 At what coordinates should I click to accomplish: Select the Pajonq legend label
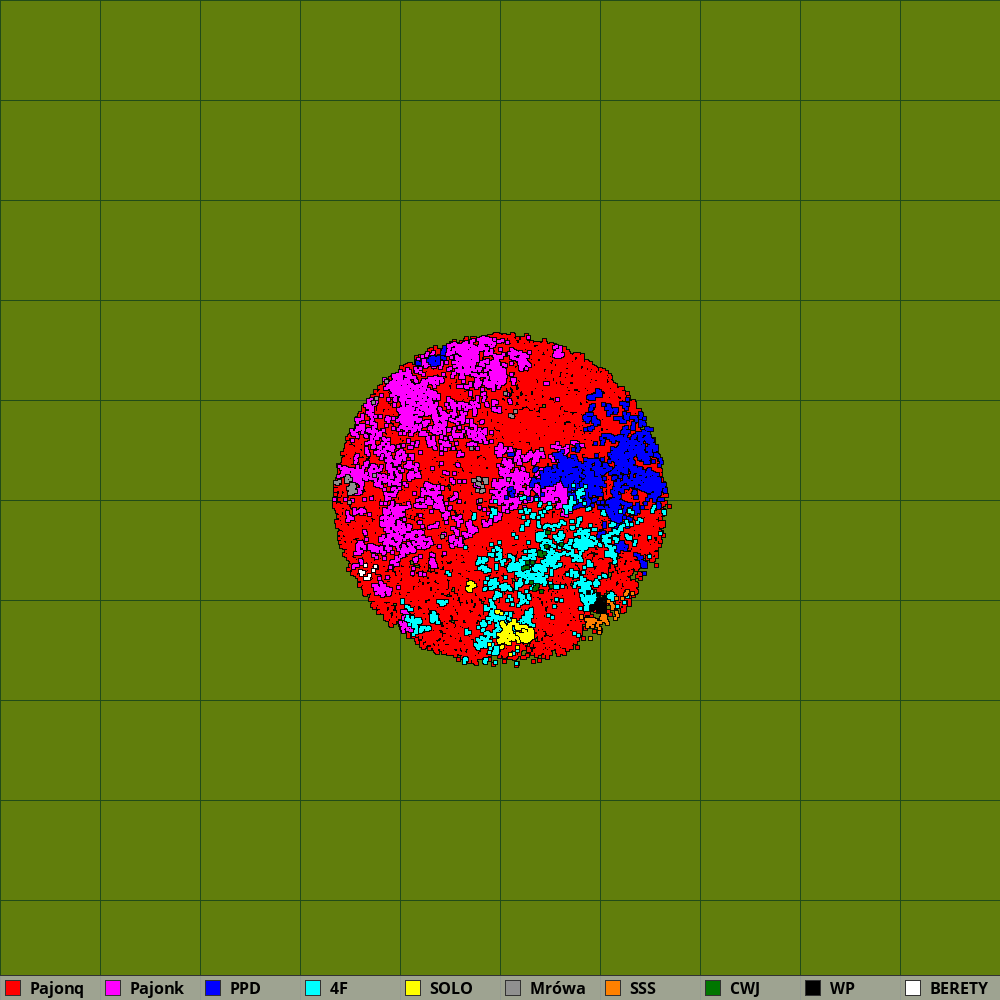57,989
